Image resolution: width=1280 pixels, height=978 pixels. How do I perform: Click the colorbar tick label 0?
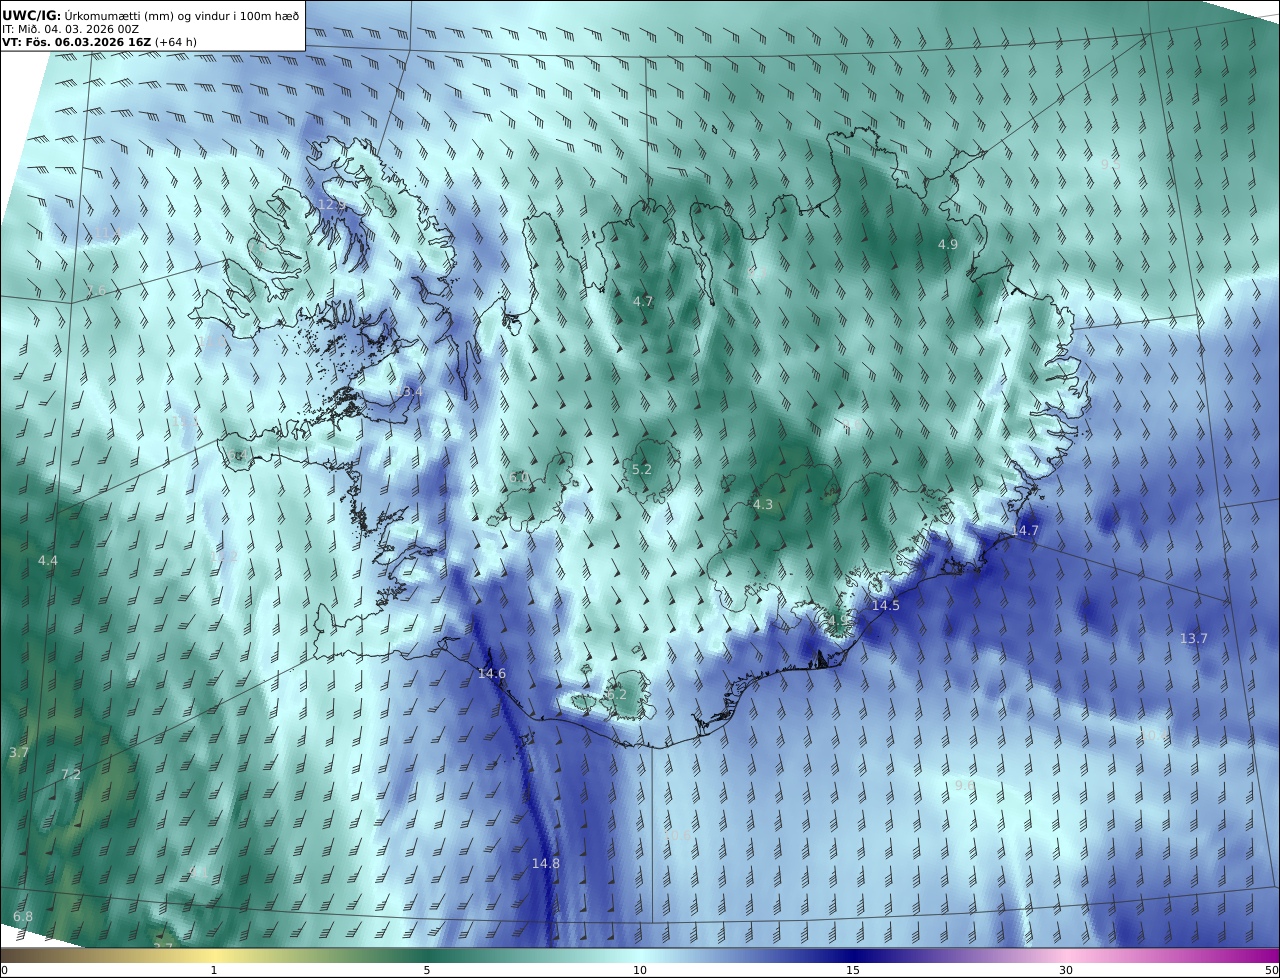pos(4,970)
